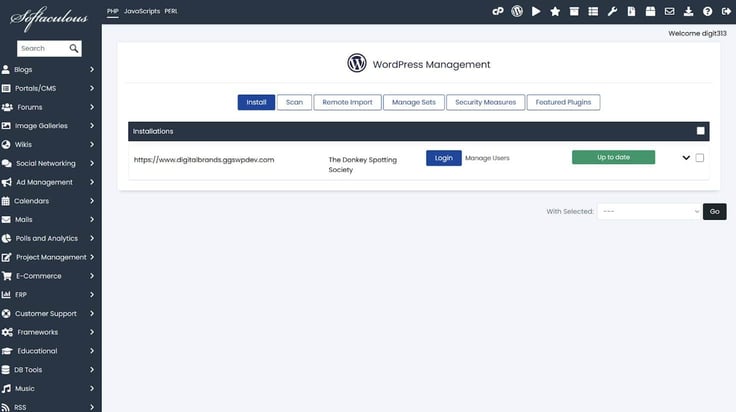Click the Ad Management megaphone icon
The width and height of the screenshot is (736, 412).
(x=7, y=182)
